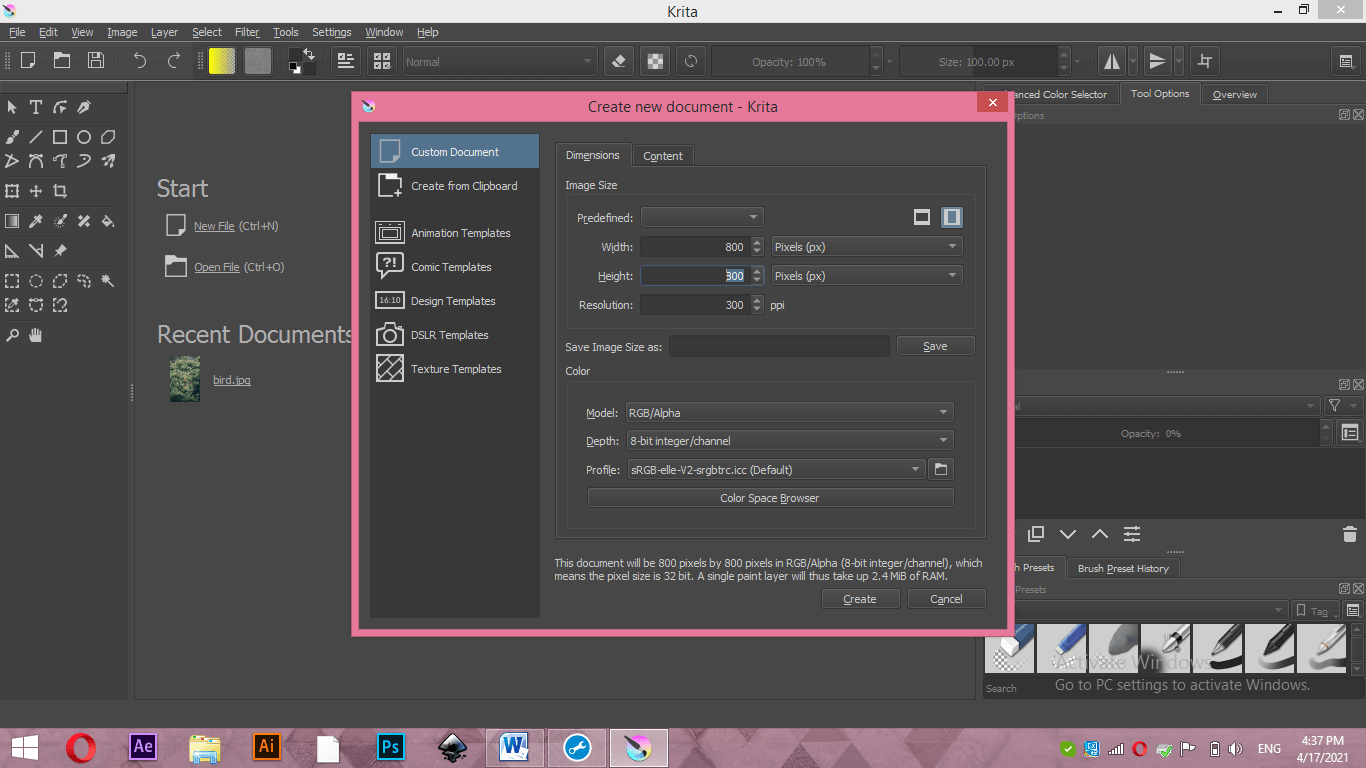Open the color Depth dropdown

(x=789, y=440)
